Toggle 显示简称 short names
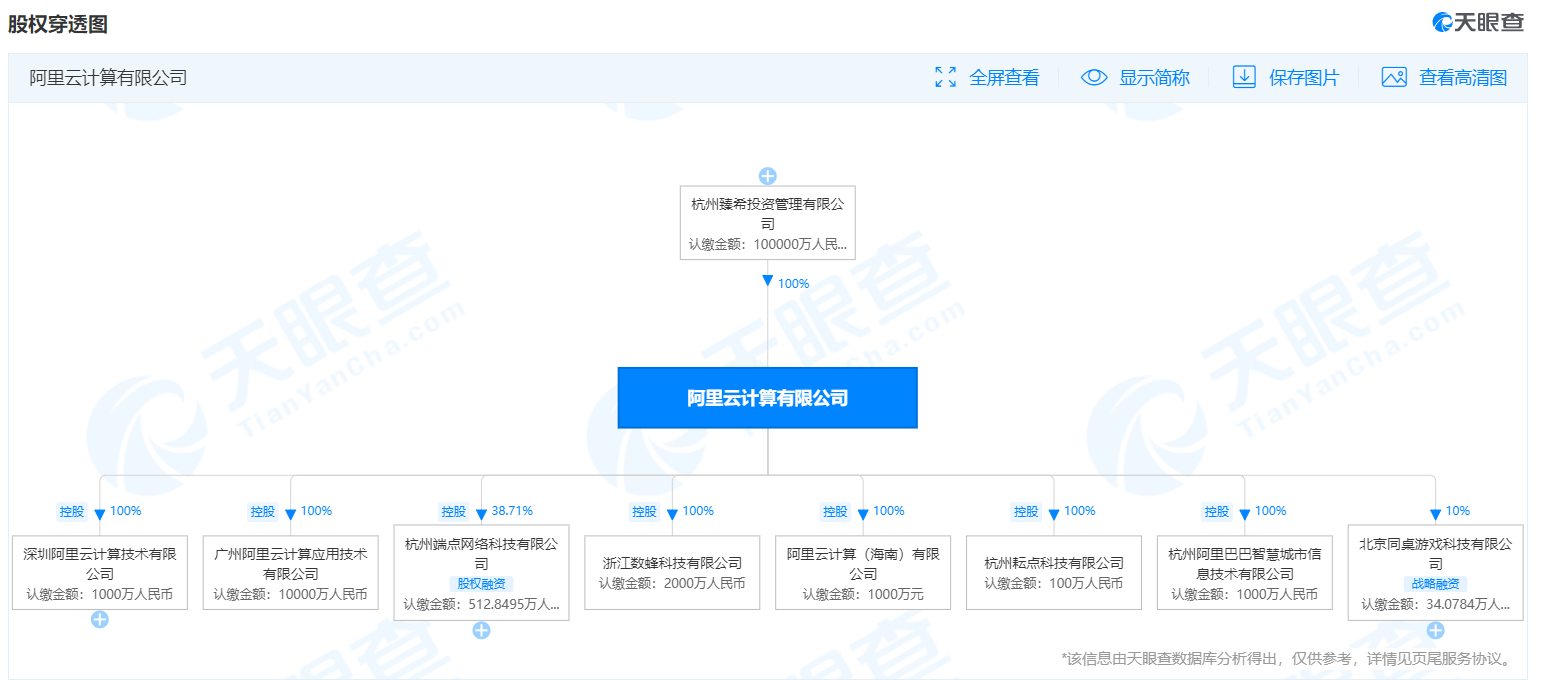The width and height of the screenshot is (1548, 680). (x=1154, y=77)
